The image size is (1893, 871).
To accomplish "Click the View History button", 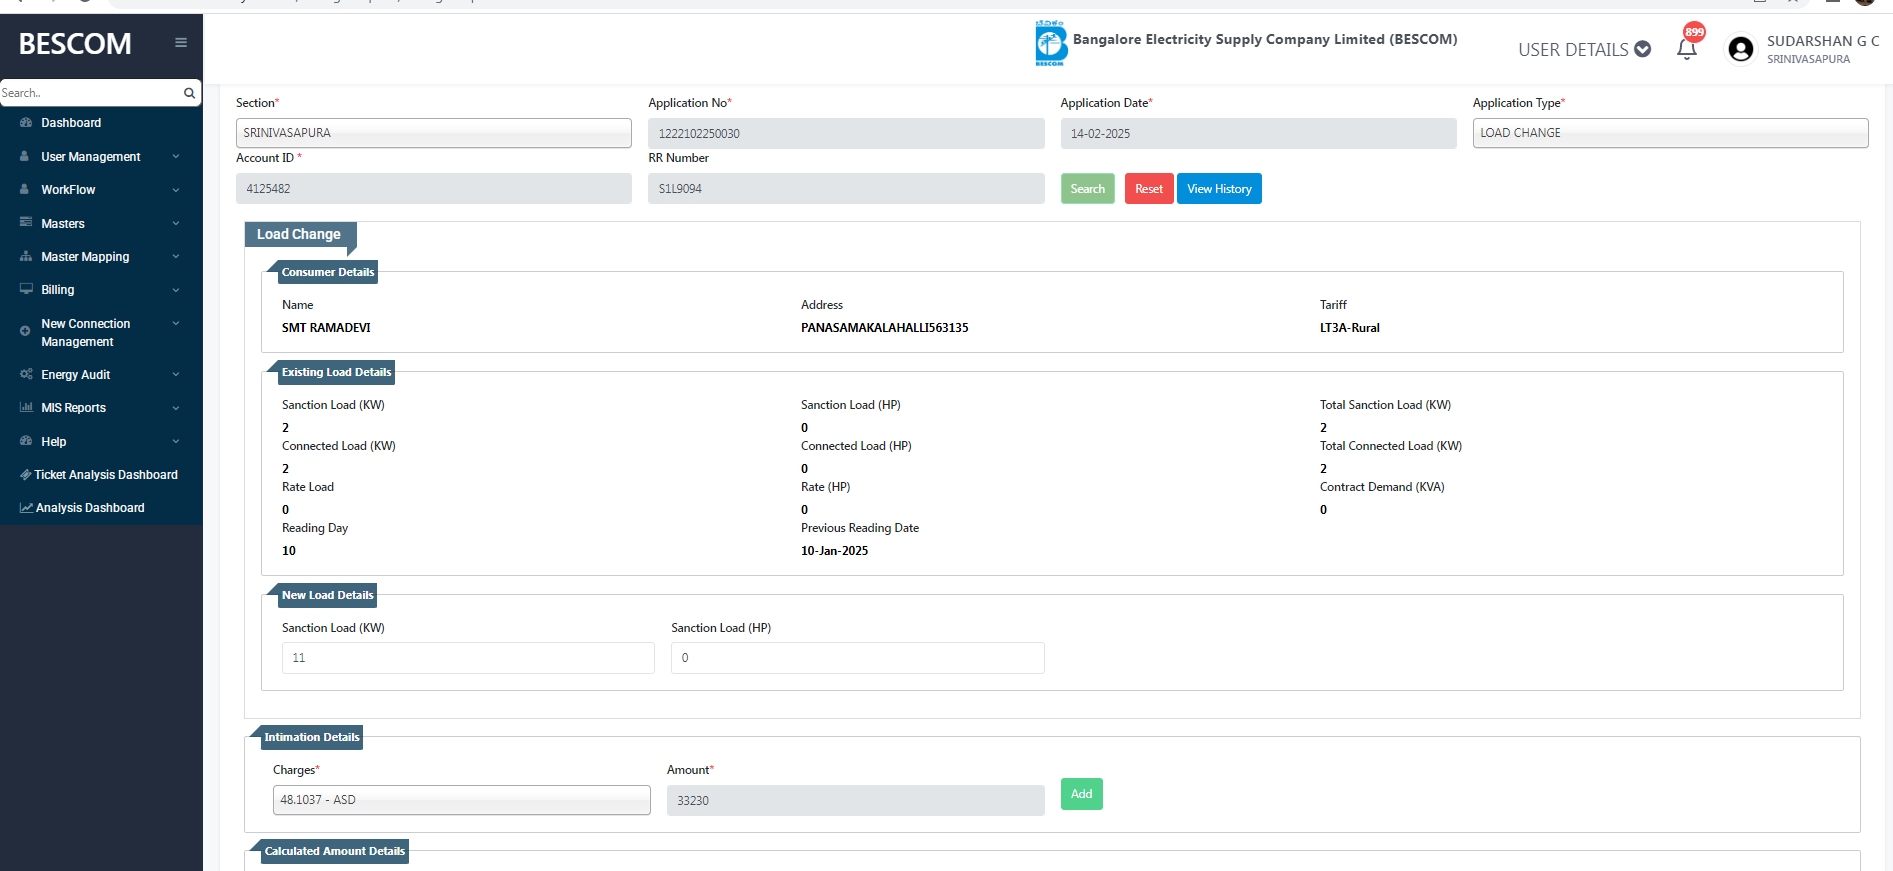I will (x=1219, y=188).
